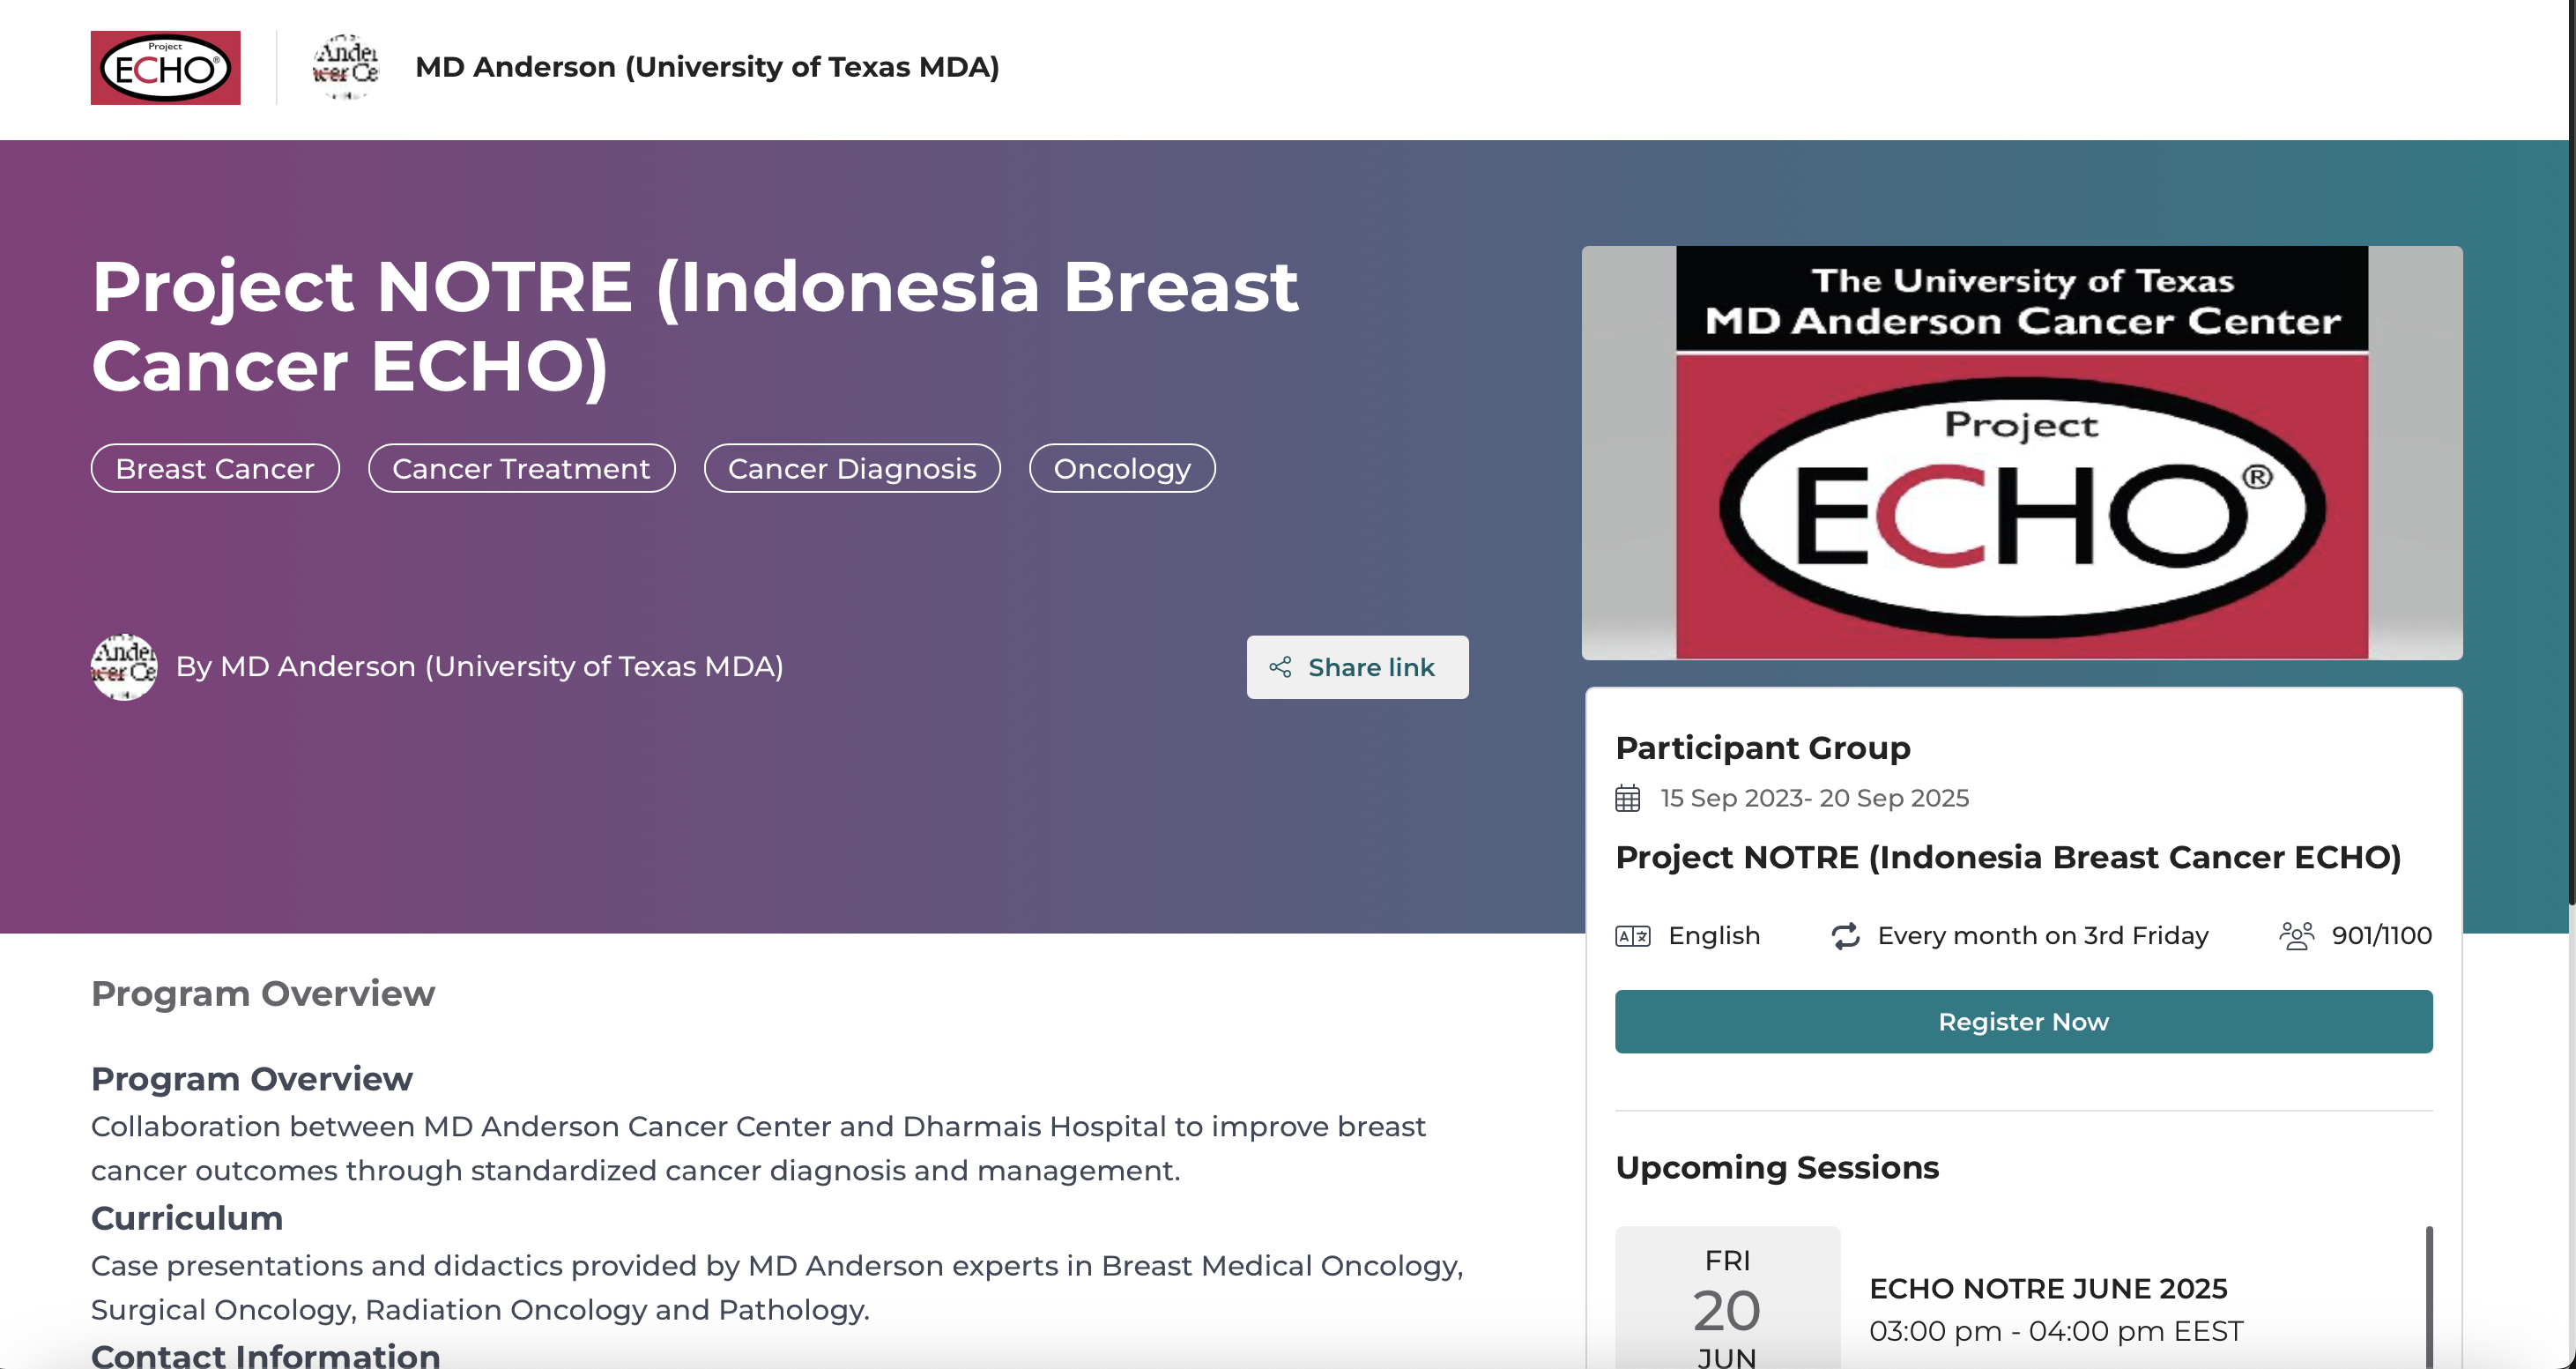This screenshot has height=1369, width=2576.
Task: Click the recurrence arrows icon near monthly schedule
Action: tap(1846, 935)
